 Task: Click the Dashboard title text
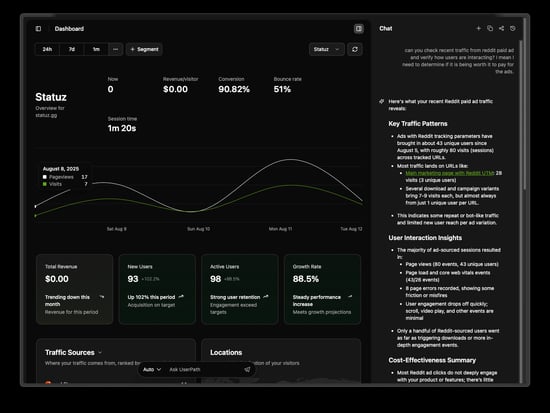[69, 29]
